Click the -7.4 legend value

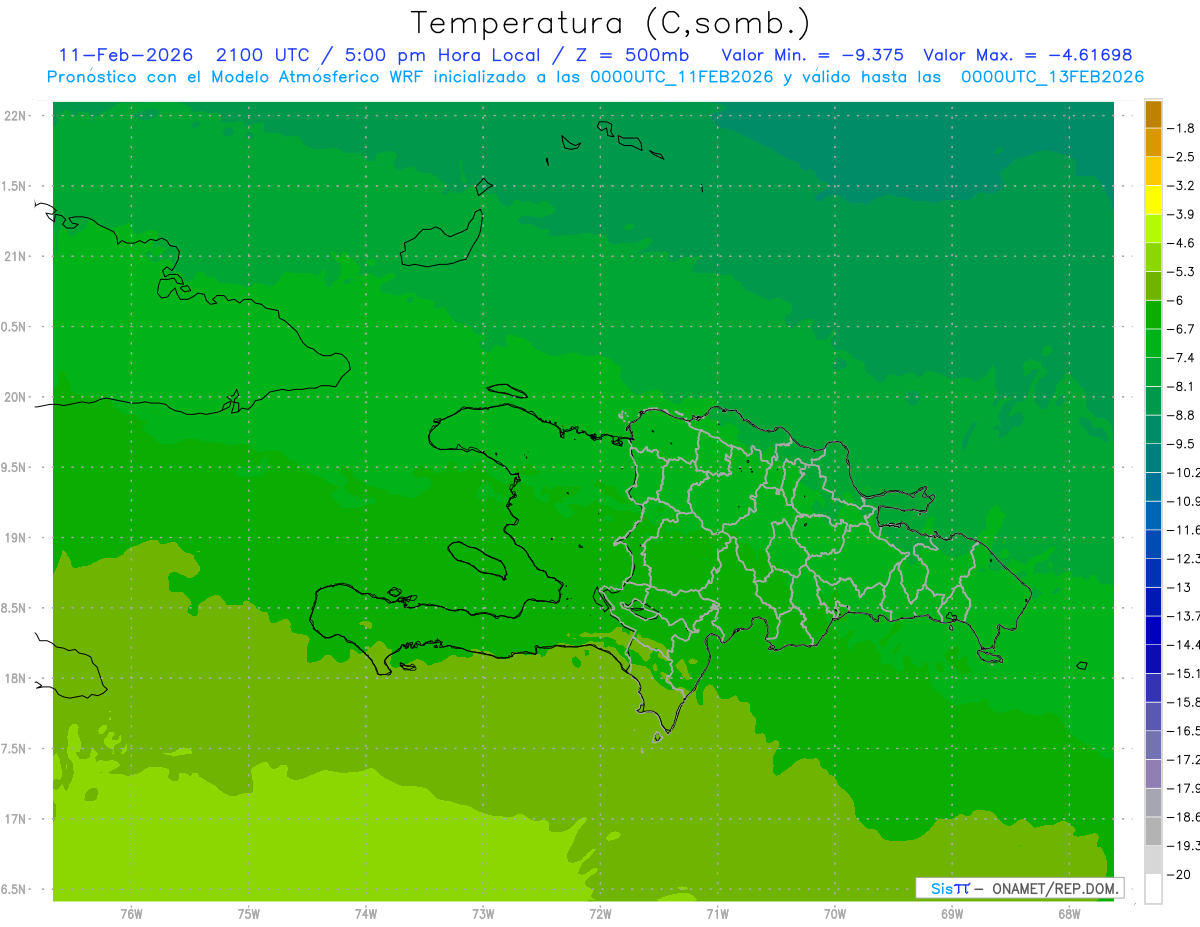[1182, 358]
